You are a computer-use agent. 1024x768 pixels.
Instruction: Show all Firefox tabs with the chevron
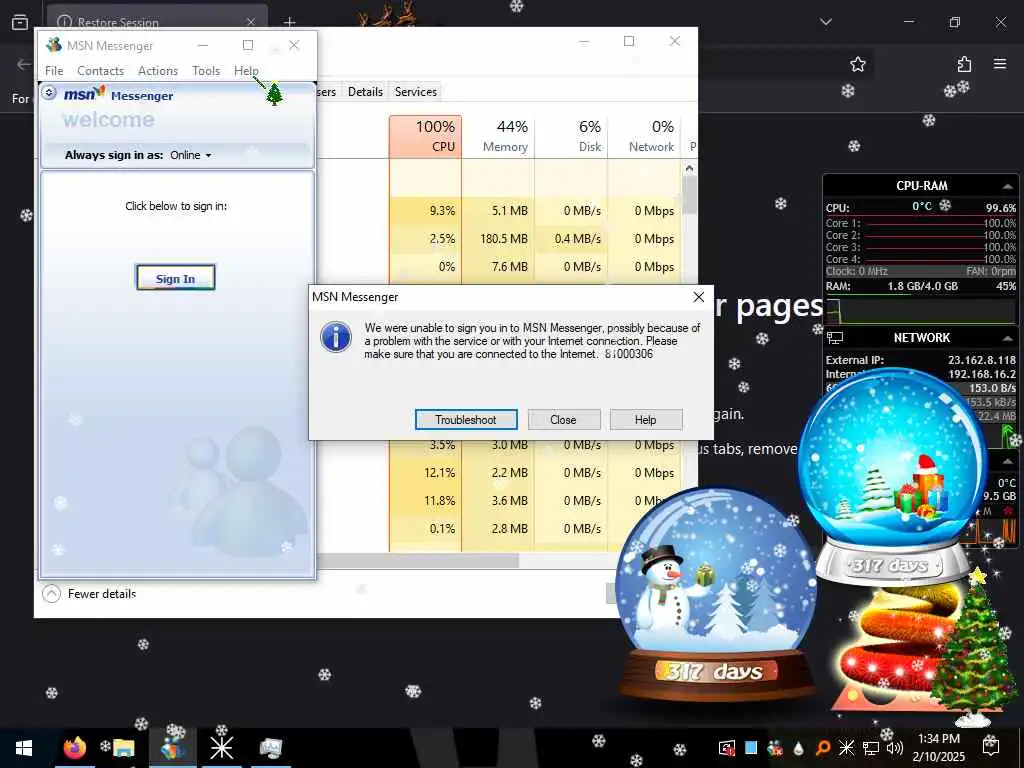point(826,22)
